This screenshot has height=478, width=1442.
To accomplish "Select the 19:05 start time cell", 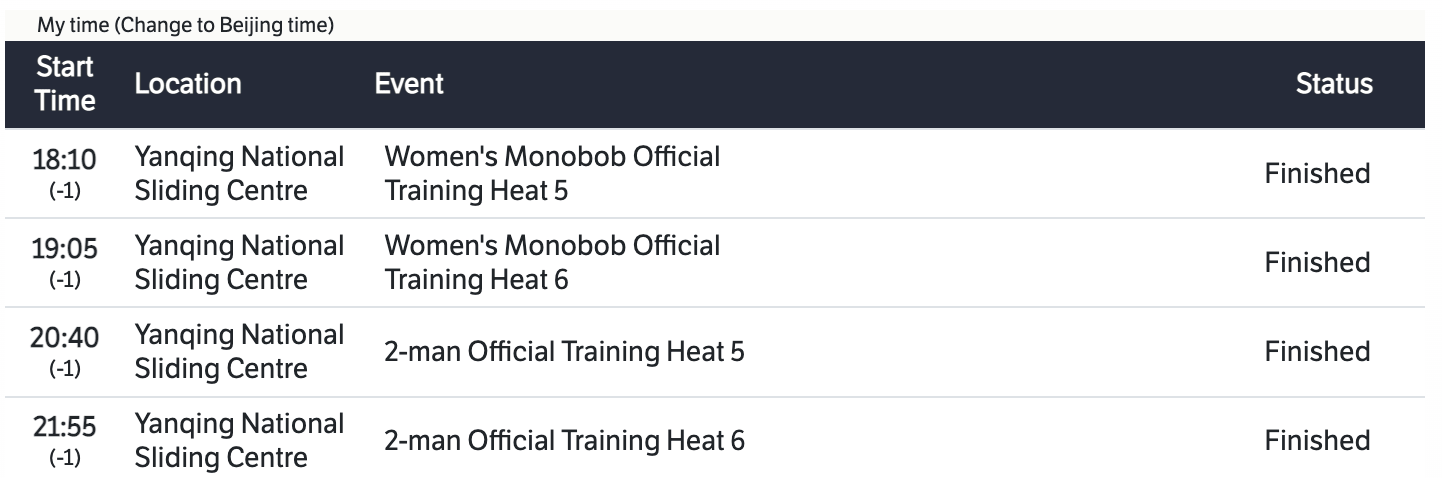I will coord(66,262).
